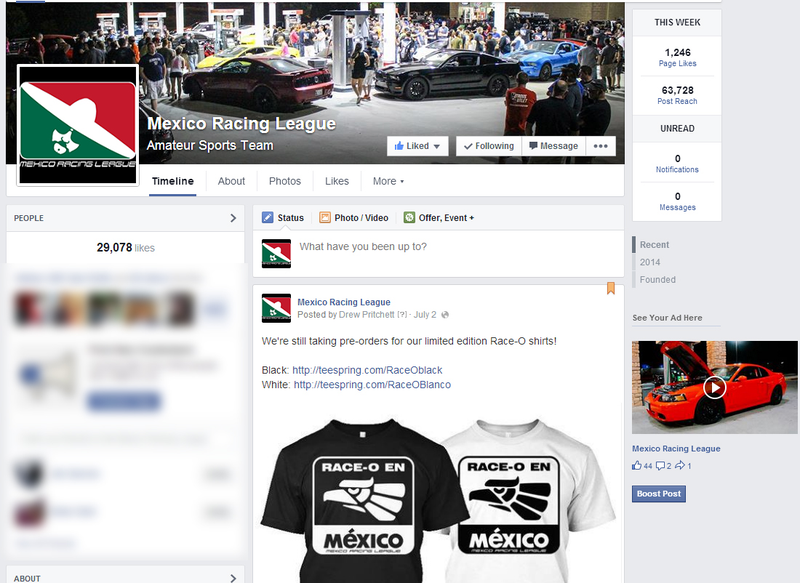
Task: Click Drew Pritchett's name in the post
Action: click(x=366, y=315)
